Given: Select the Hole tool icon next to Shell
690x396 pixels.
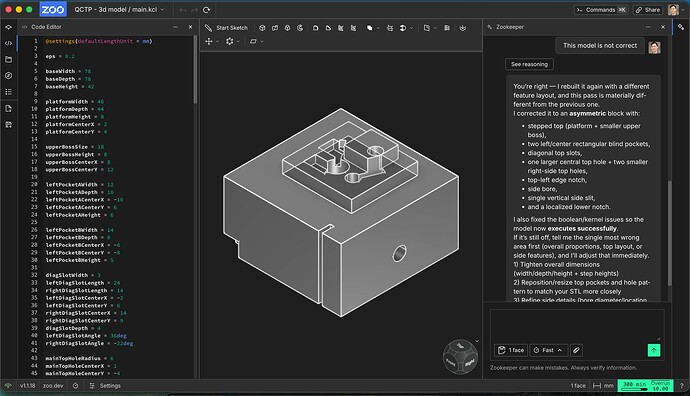Looking at the screenshot, I should 353,28.
